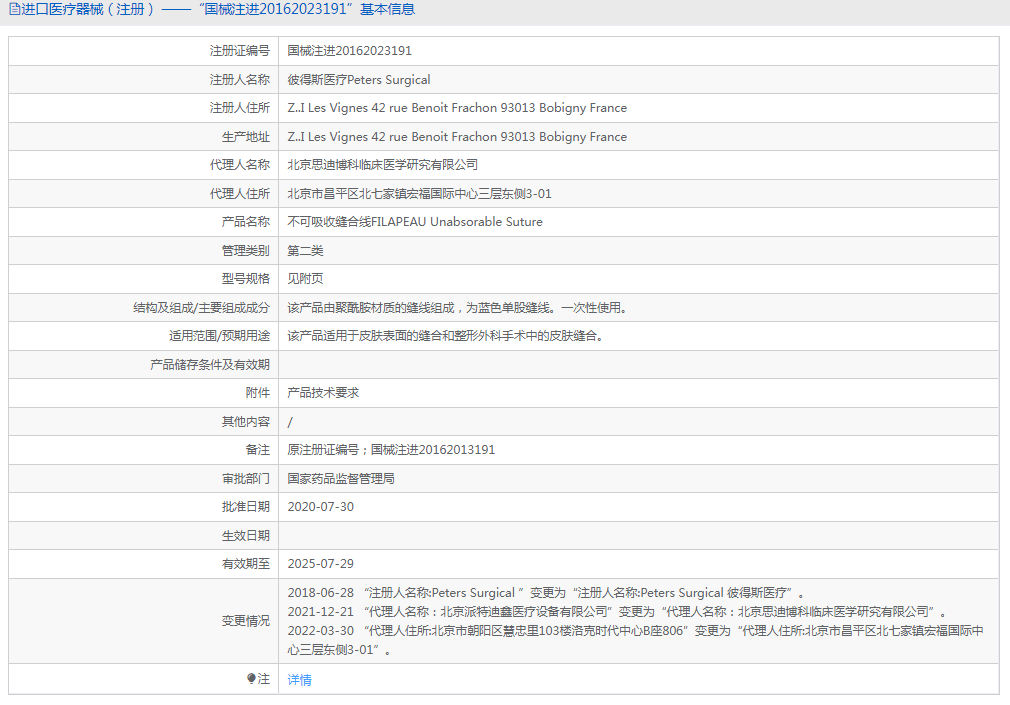Select attachment value 产品技术要求
Viewport: 1010px width, 705px height.
[323, 393]
